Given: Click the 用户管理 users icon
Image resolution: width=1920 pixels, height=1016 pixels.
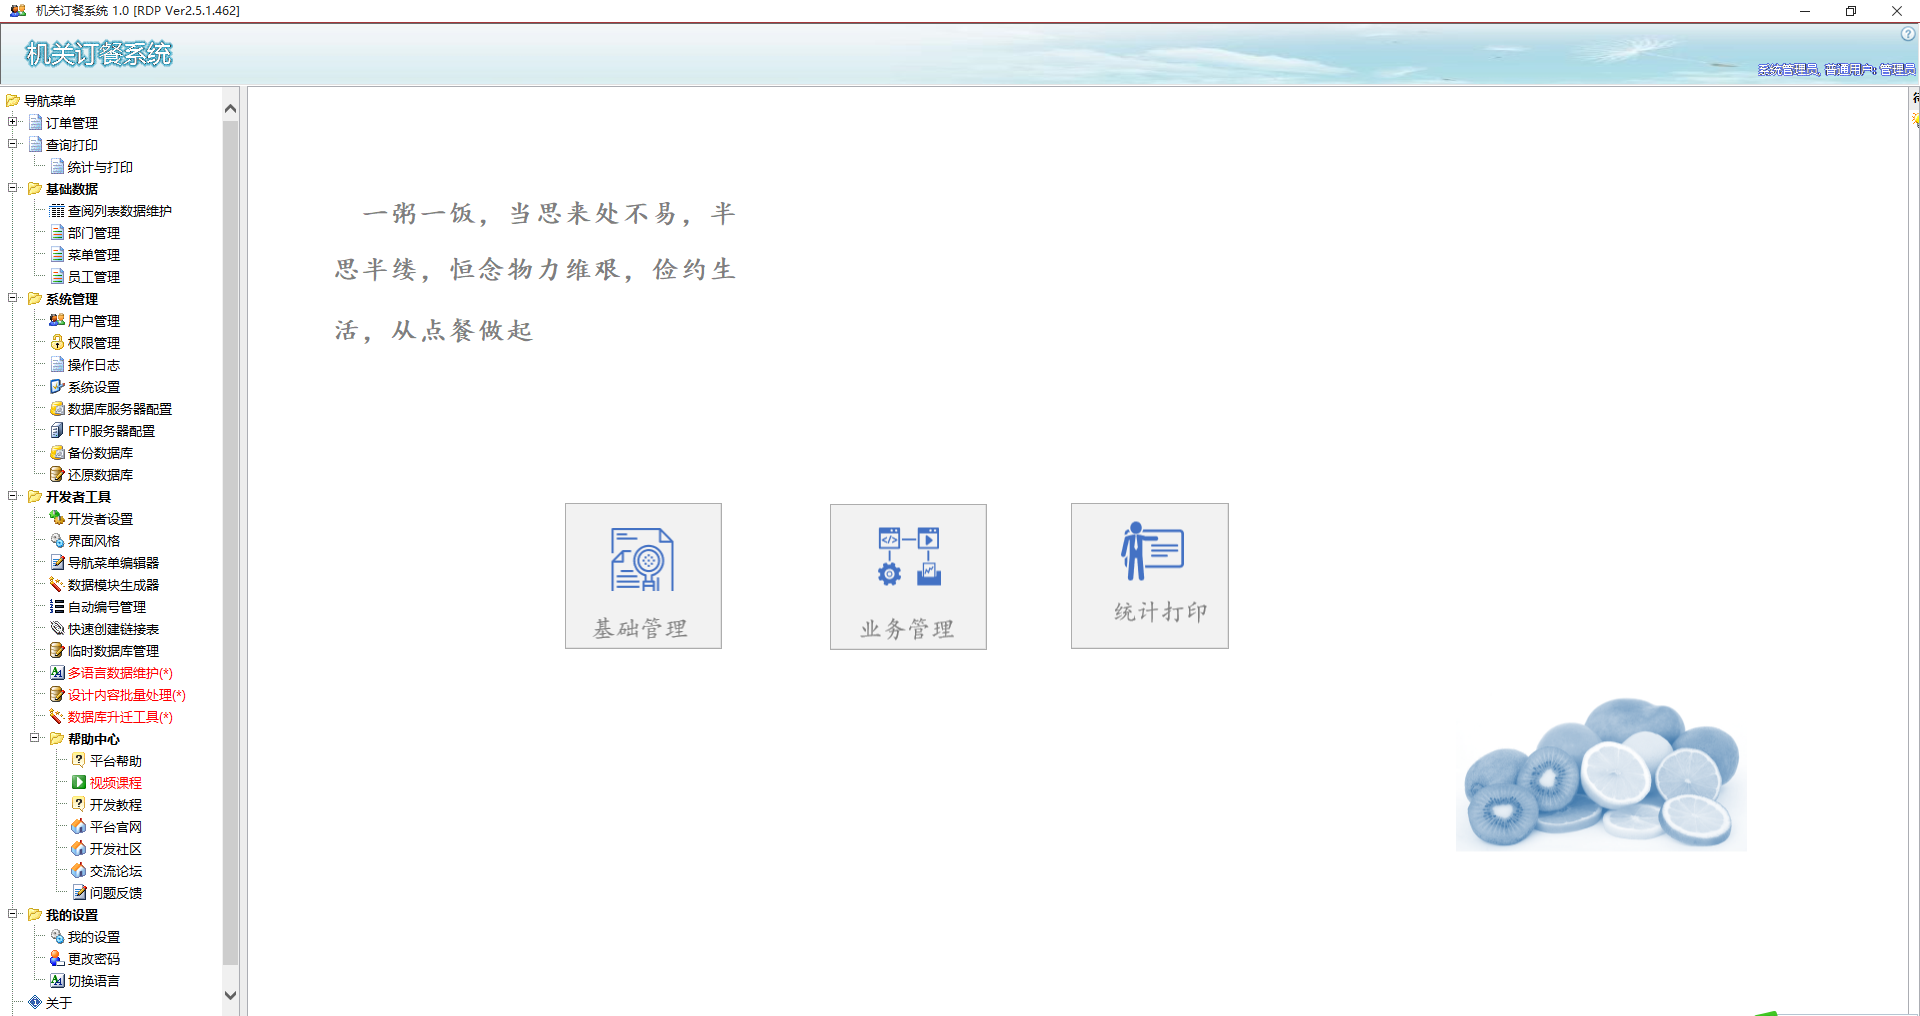Looking at the screenshot, I should pos(57,320).
